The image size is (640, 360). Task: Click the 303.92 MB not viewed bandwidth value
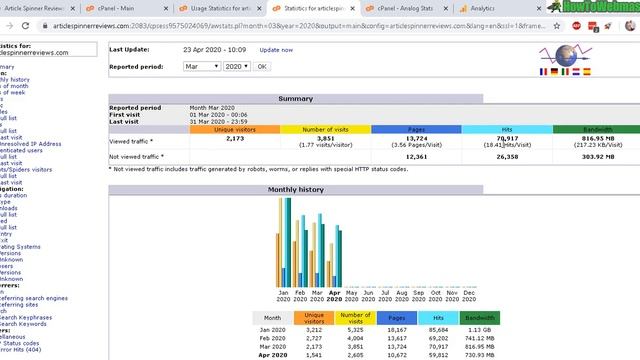598,157
